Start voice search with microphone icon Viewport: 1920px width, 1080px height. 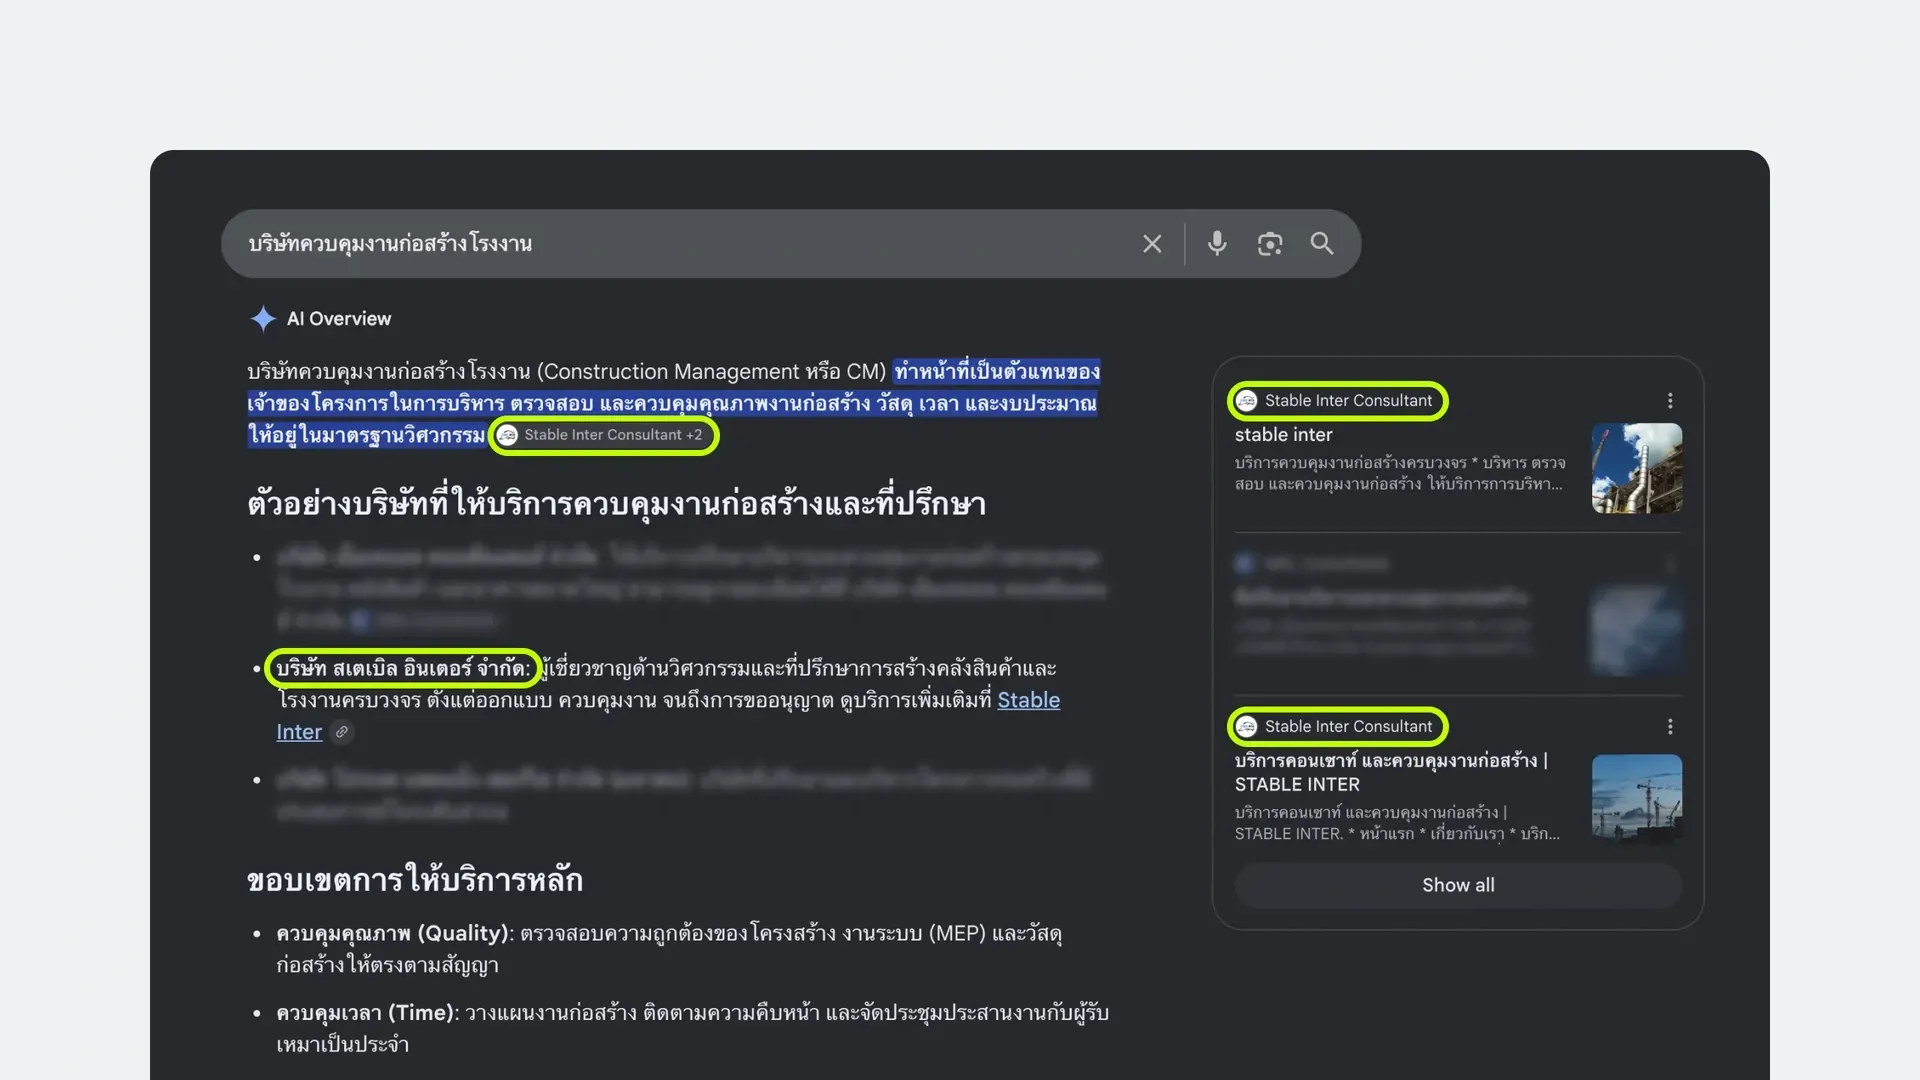coord(1217,244)
